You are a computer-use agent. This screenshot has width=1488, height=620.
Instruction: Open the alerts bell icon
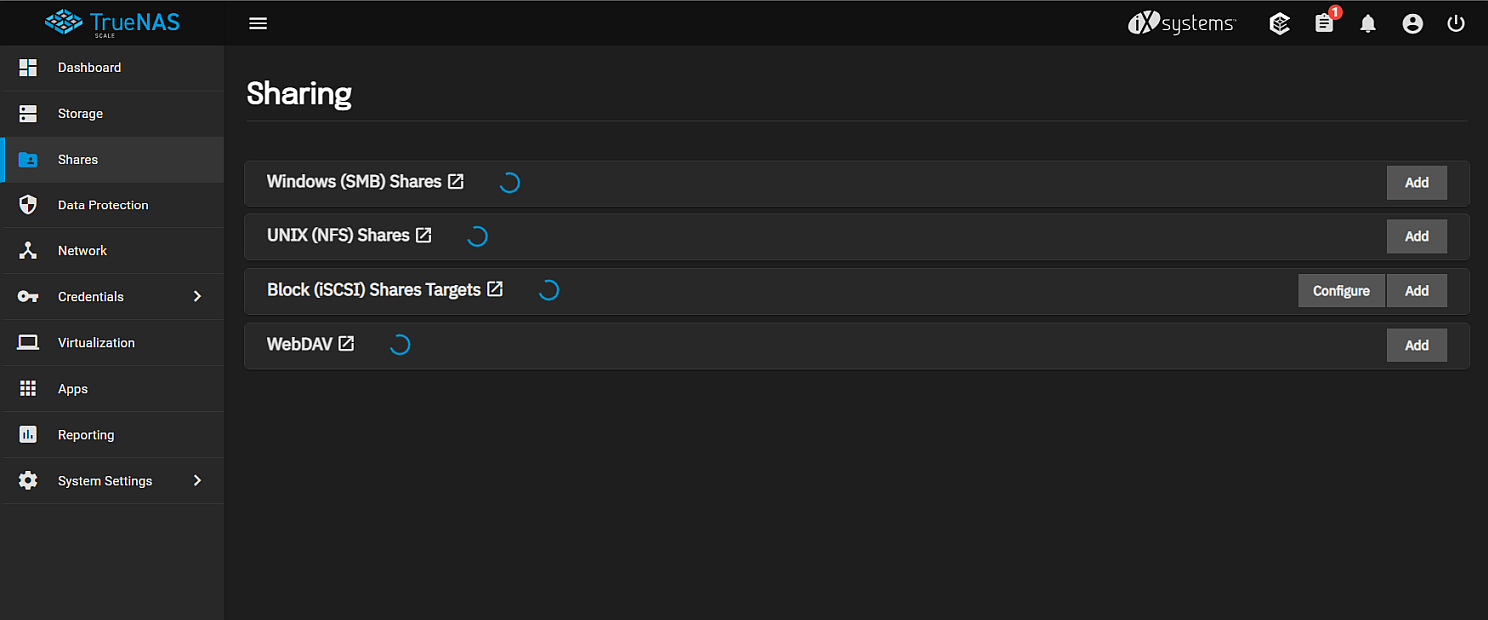pyautogui.click(x=1368, y=23)
